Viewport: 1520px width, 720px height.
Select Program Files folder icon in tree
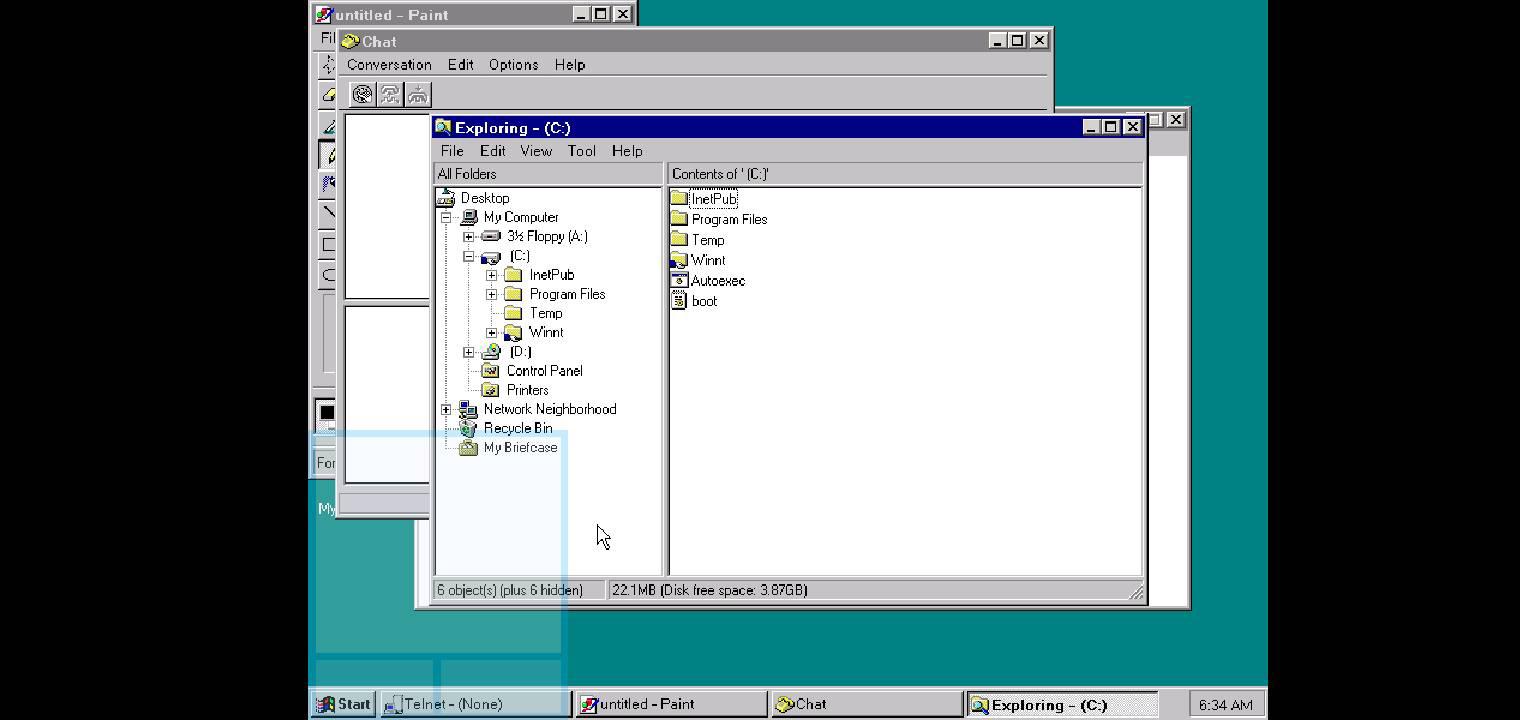[x=514, y=294]
